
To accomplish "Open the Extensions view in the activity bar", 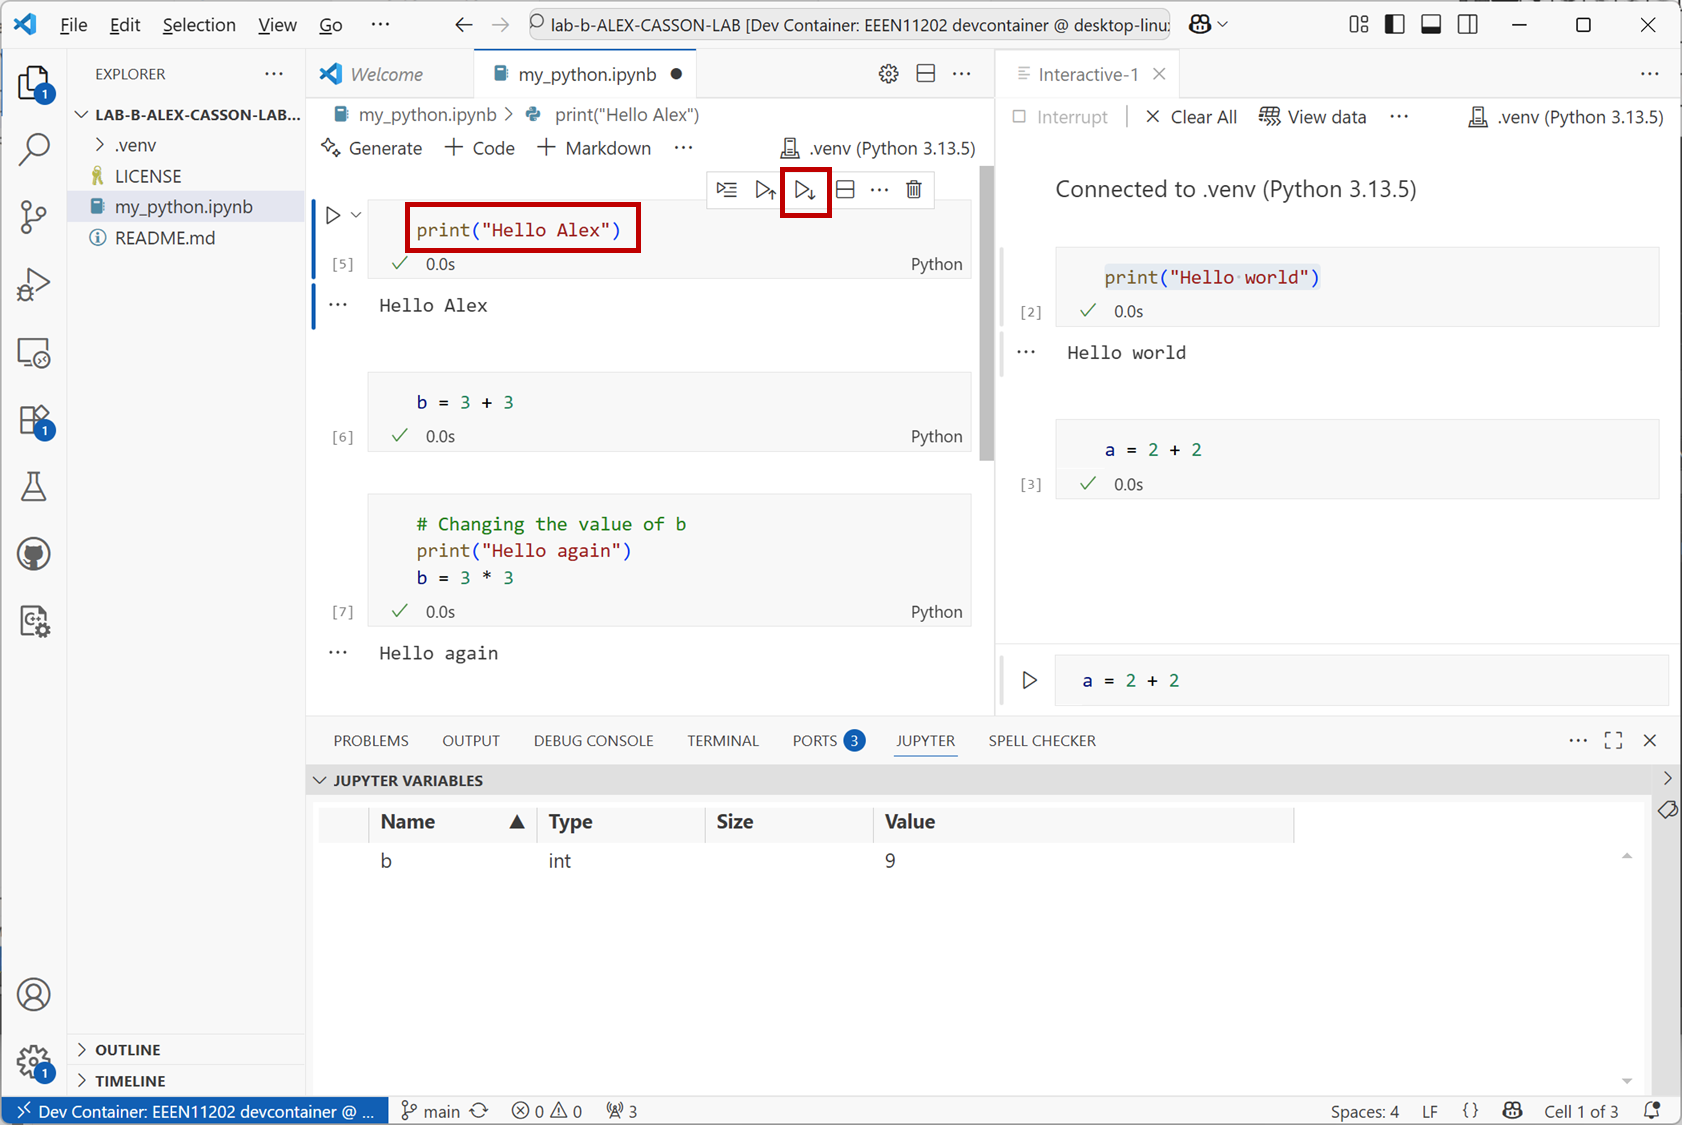I will point(33,420).
